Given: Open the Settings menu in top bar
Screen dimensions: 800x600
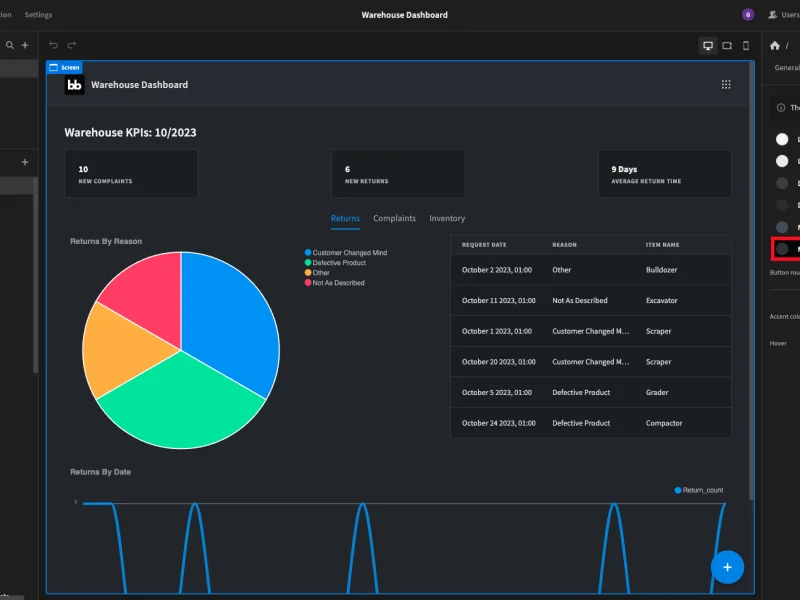Looking at the screenshot, I should coord(38,15).
